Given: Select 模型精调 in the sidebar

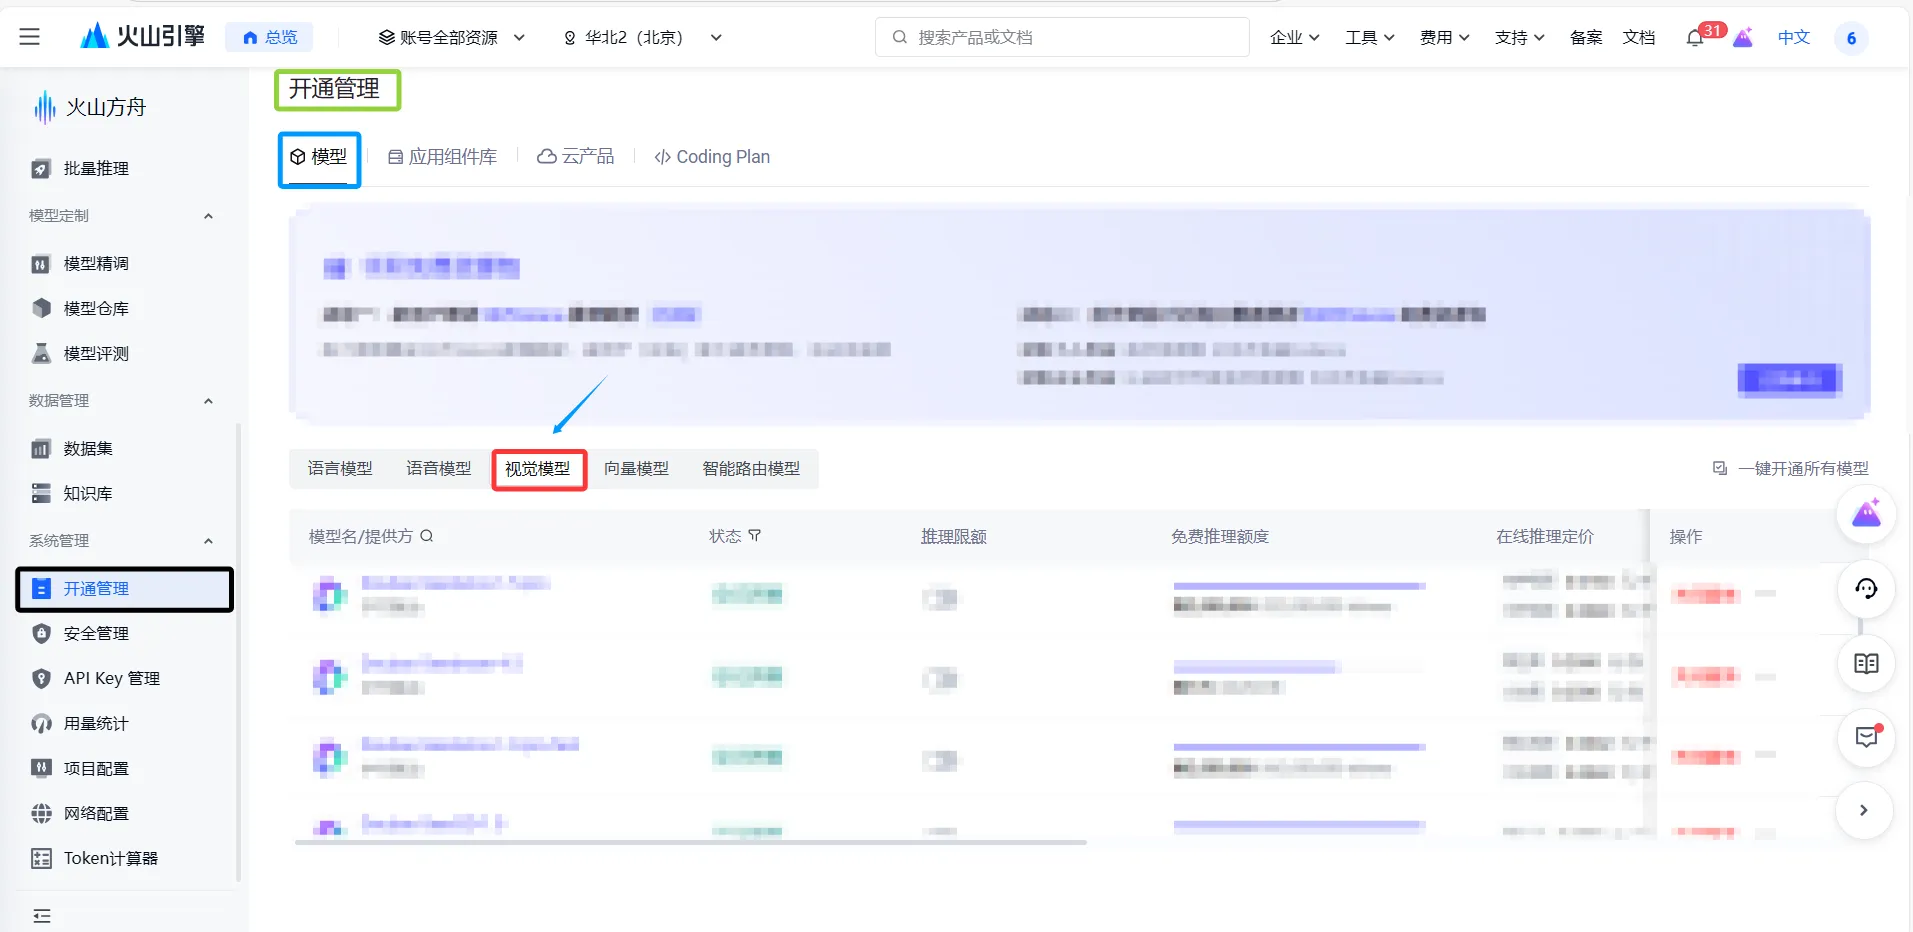Looking at the screenshot, I should [x=95, y=263].
